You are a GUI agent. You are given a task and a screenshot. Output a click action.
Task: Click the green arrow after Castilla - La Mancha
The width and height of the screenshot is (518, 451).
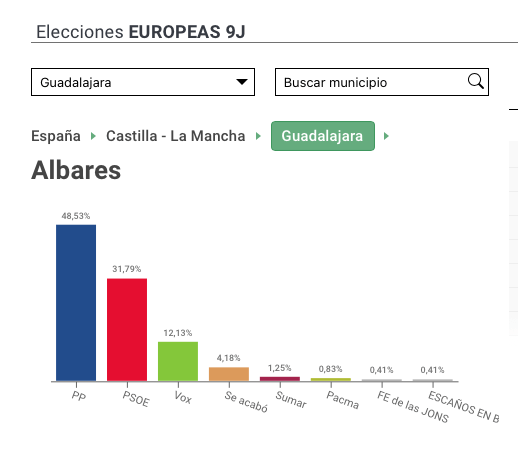(258, 136)
